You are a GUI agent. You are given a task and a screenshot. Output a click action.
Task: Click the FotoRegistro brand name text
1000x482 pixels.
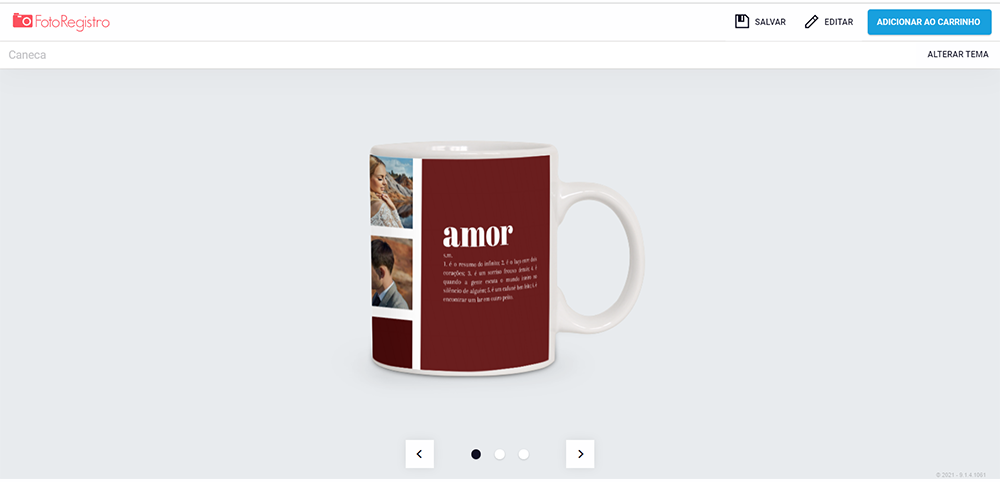point(72,22)
